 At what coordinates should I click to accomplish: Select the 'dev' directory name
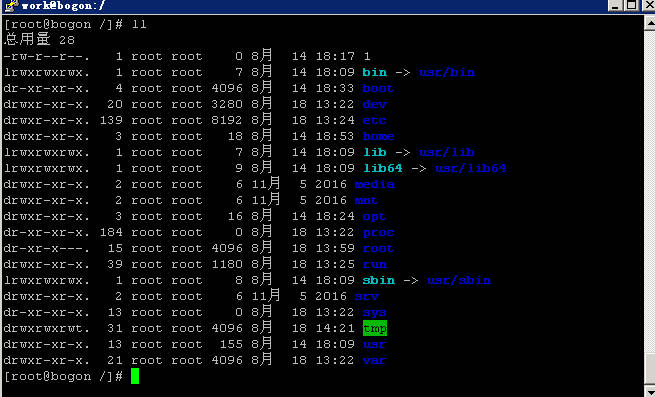click(374, 104)
